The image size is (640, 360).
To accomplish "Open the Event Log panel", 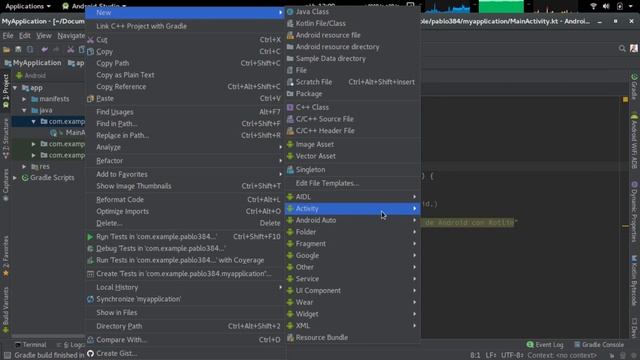I will [x=545, y=345].
